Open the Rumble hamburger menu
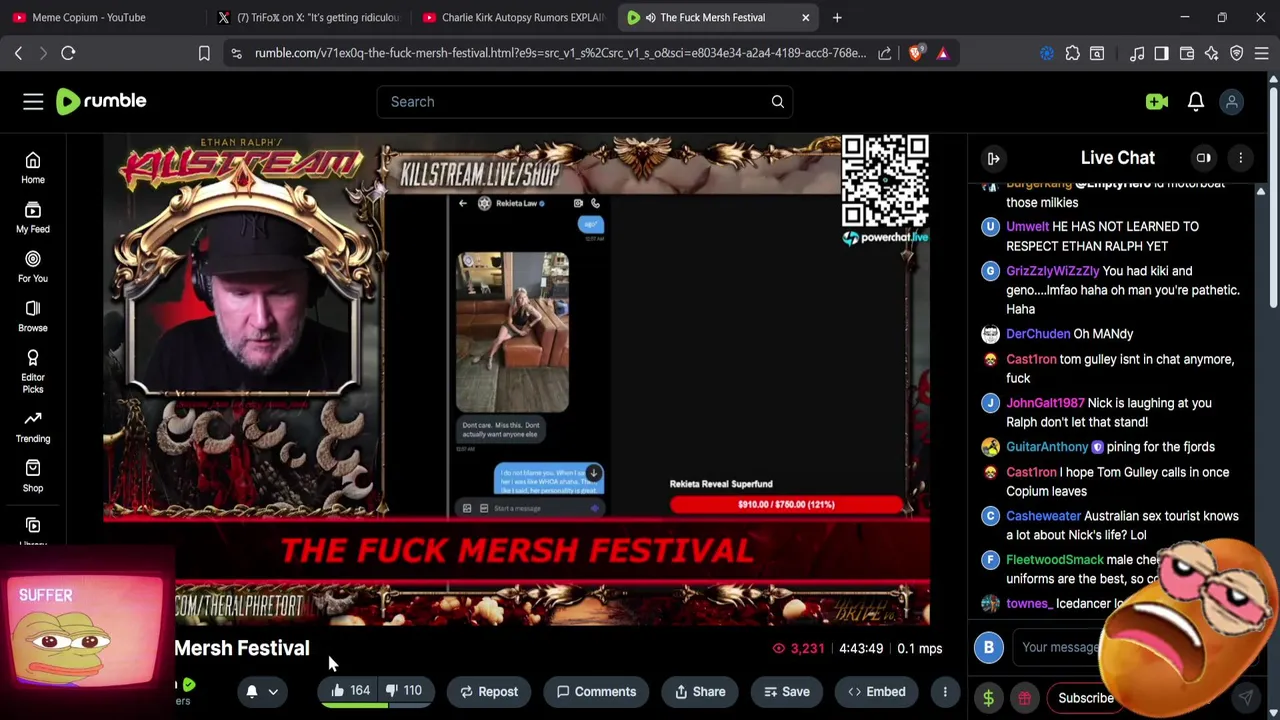The height and width of the screenshot is (720, 1280). pos(33,101)
